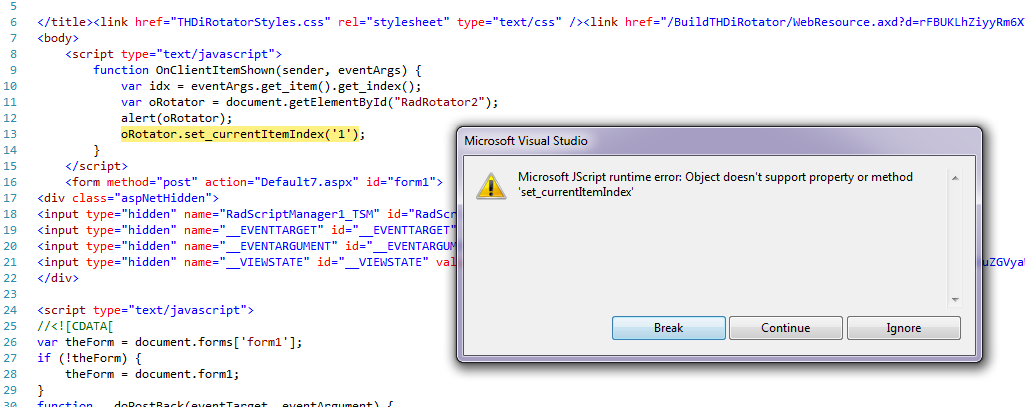Click the //<![CDATA[ comment line
The image size is (1025, 407).
coord(76,326)
